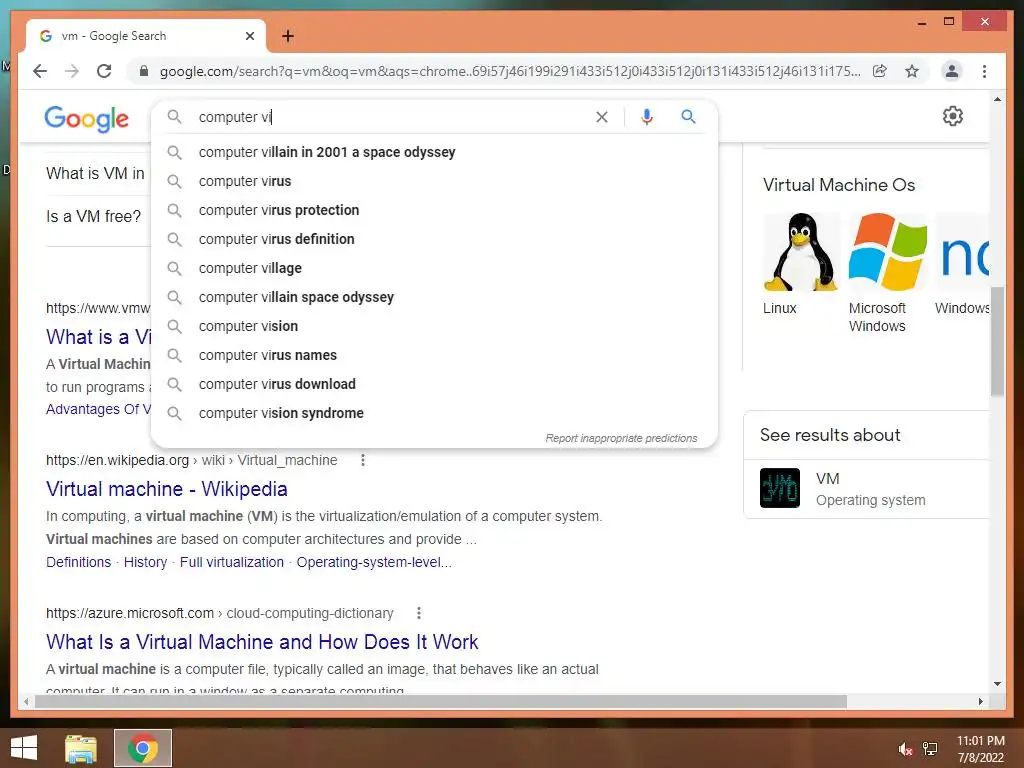This screenshot has width=1024, height=768.
Task: Choose suggestion 'computer virus names'
Action: pyautogui.click(x=434, y=355)
